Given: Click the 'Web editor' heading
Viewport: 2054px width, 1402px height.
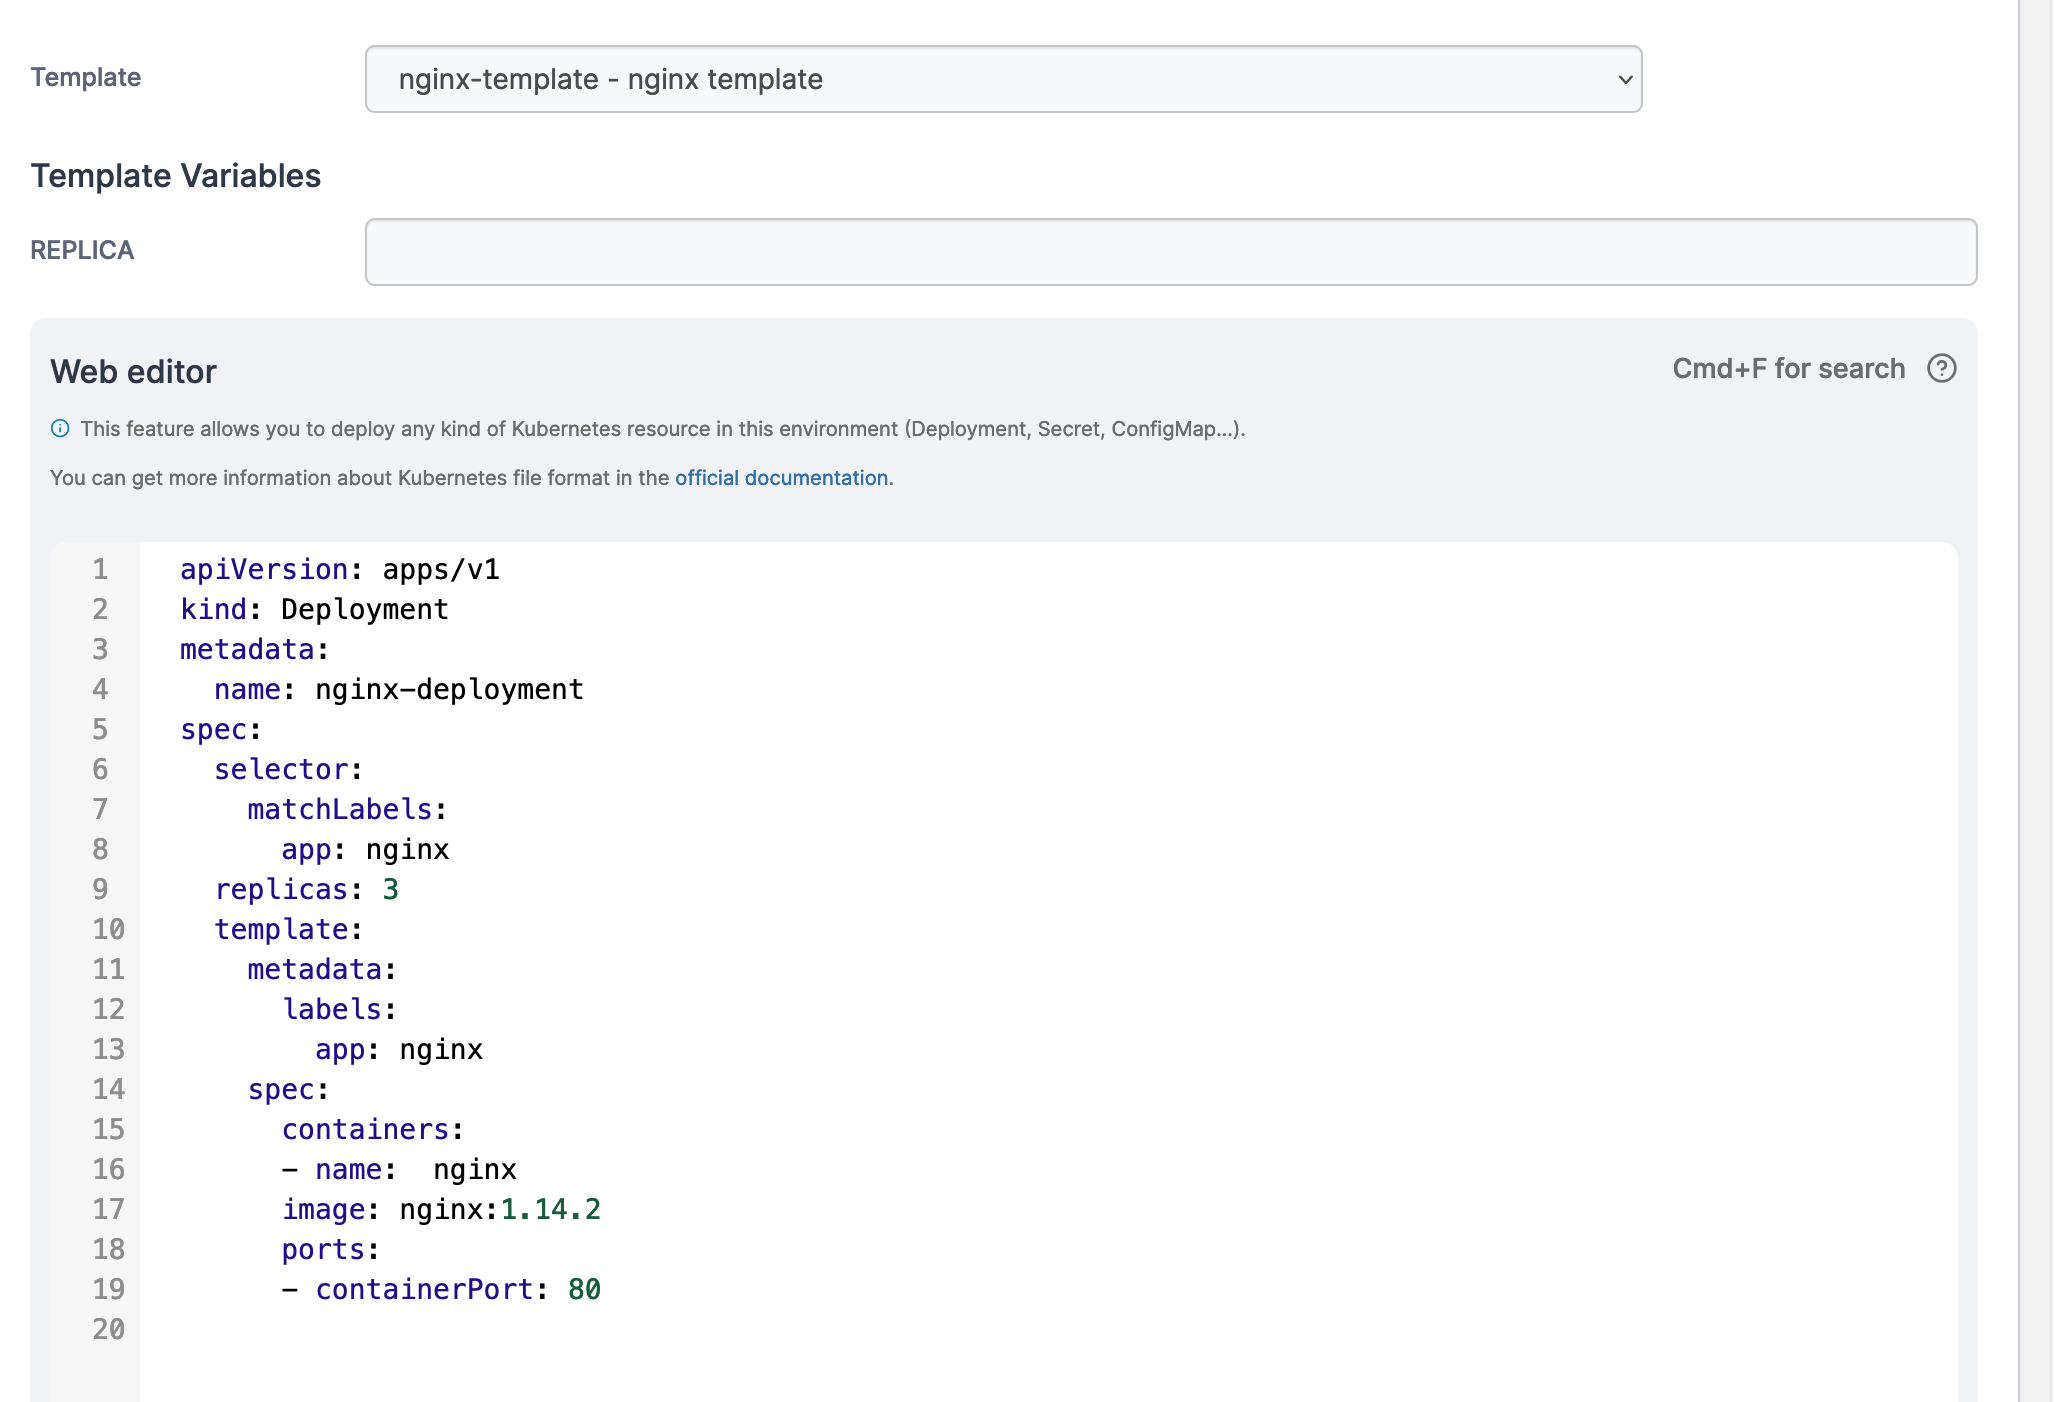Looking at the screenshot, I should (x=134, y=372).
